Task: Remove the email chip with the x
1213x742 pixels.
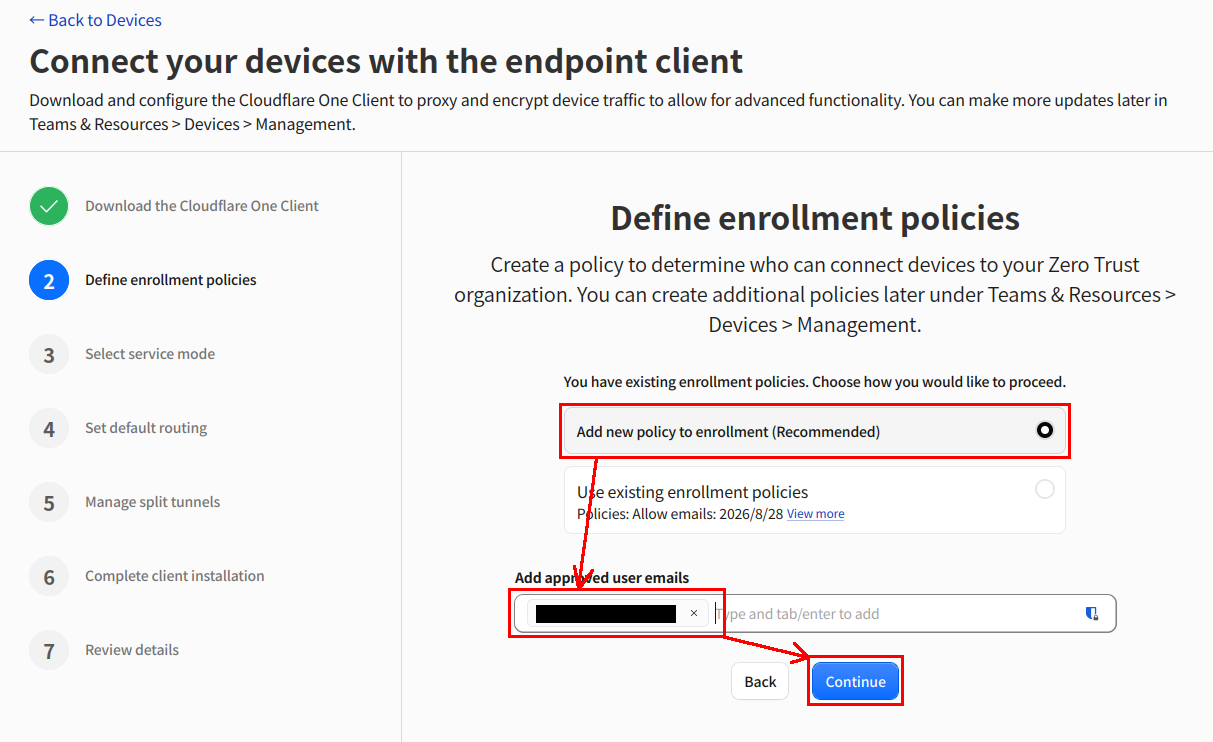Action: click(694, 614)
